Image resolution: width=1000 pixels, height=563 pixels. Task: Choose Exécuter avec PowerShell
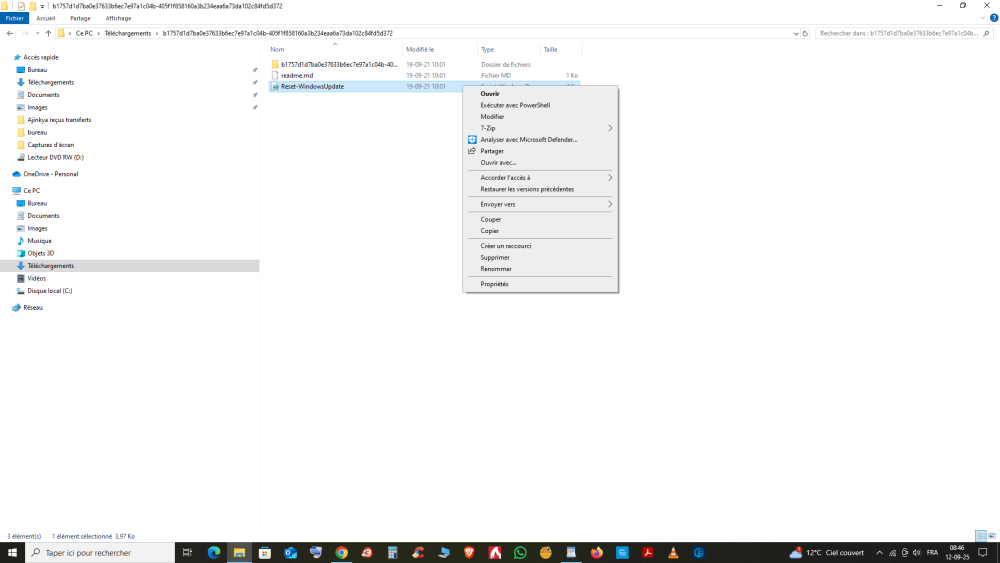click(x=515, y=105)
